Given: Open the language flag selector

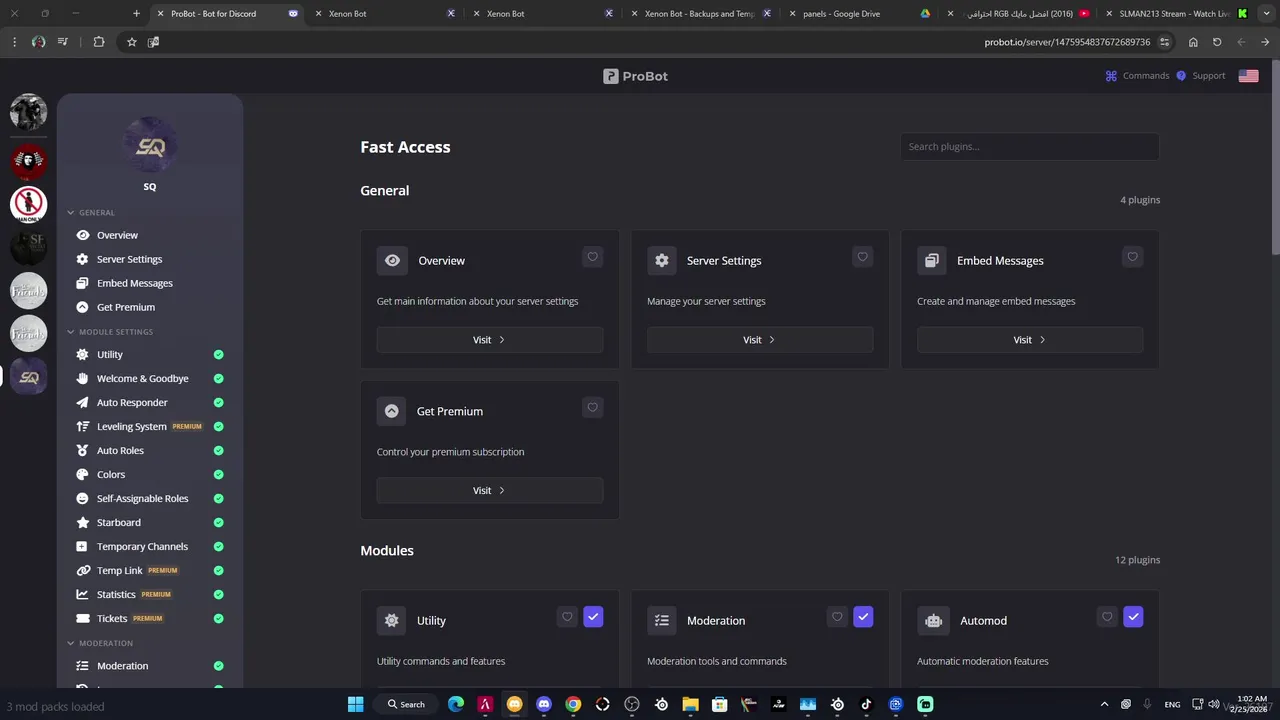Looking at the screenshot, I should pos(1248,76).
